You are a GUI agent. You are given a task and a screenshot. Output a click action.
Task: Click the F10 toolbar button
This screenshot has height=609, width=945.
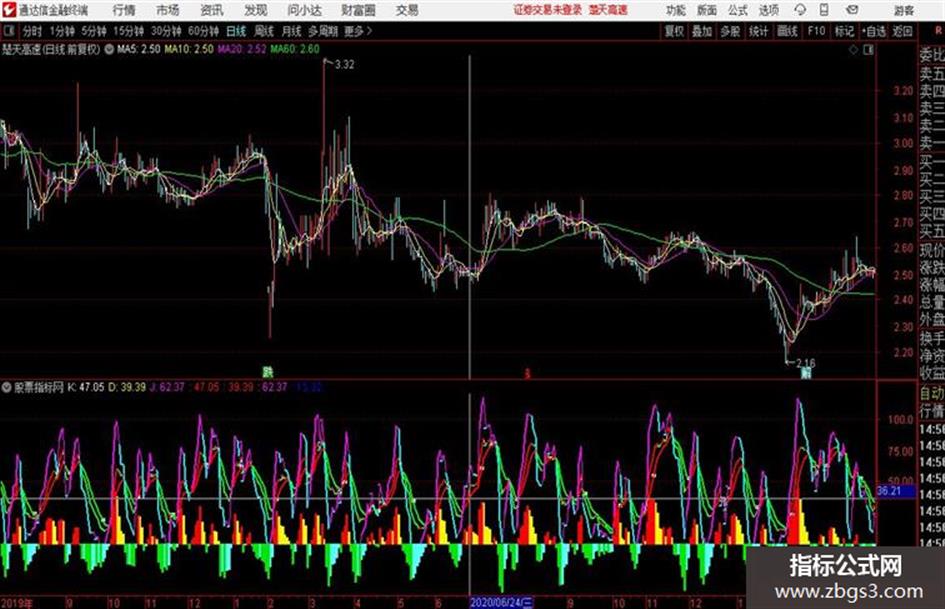(817, 31)
